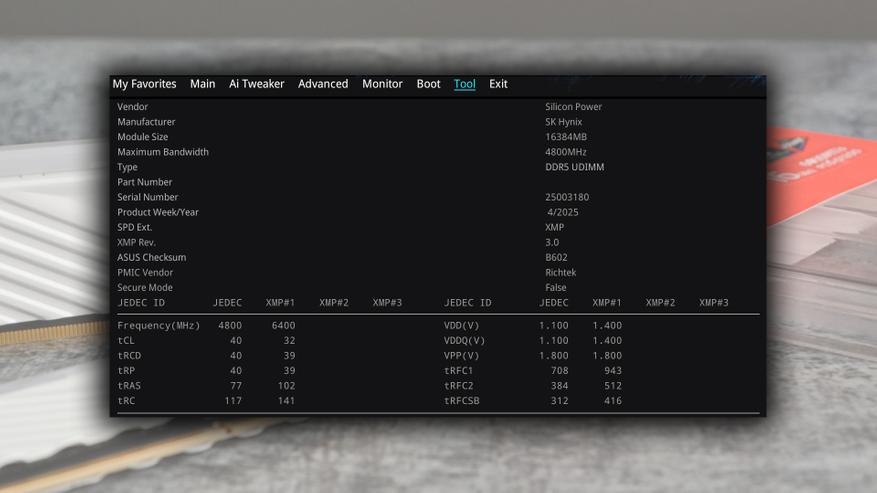Click the XMP#1 tRFCSB value 416
The width and height of the screenshot is (877, 493).
613,401
